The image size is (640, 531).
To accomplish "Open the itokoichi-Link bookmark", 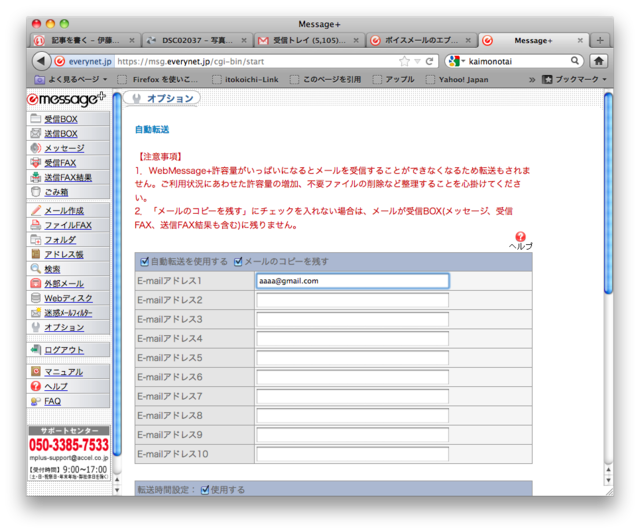I will (x=246, y=80).
